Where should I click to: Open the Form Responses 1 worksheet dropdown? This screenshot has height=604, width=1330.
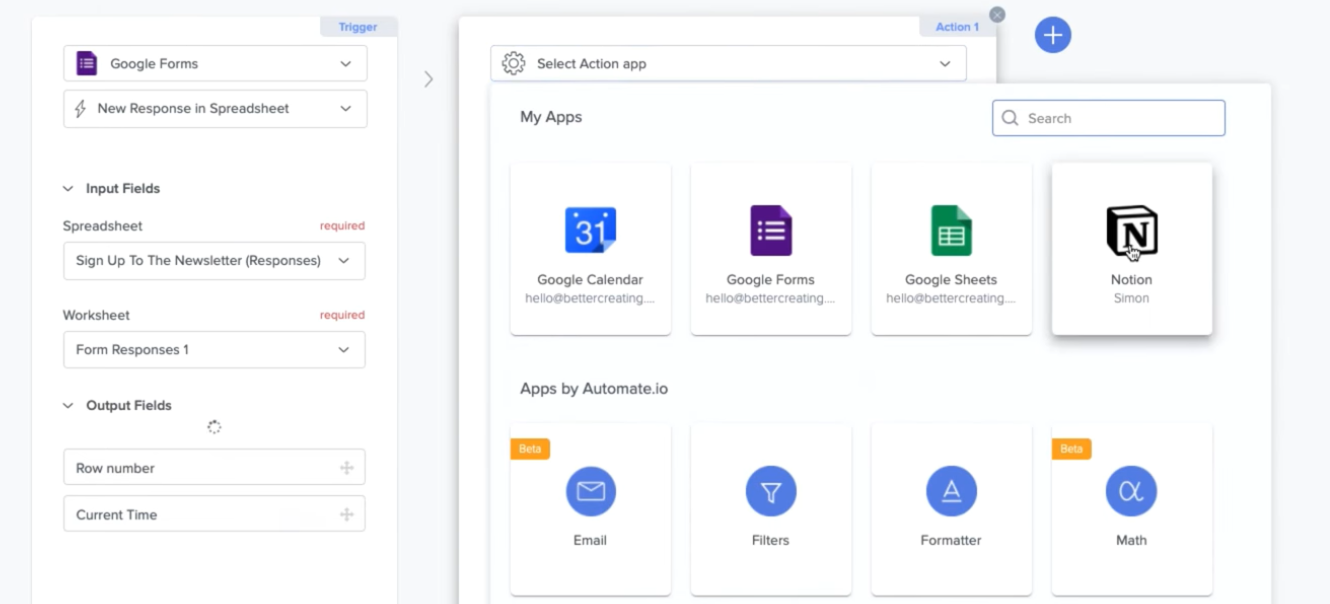click(x=214, y=350)
